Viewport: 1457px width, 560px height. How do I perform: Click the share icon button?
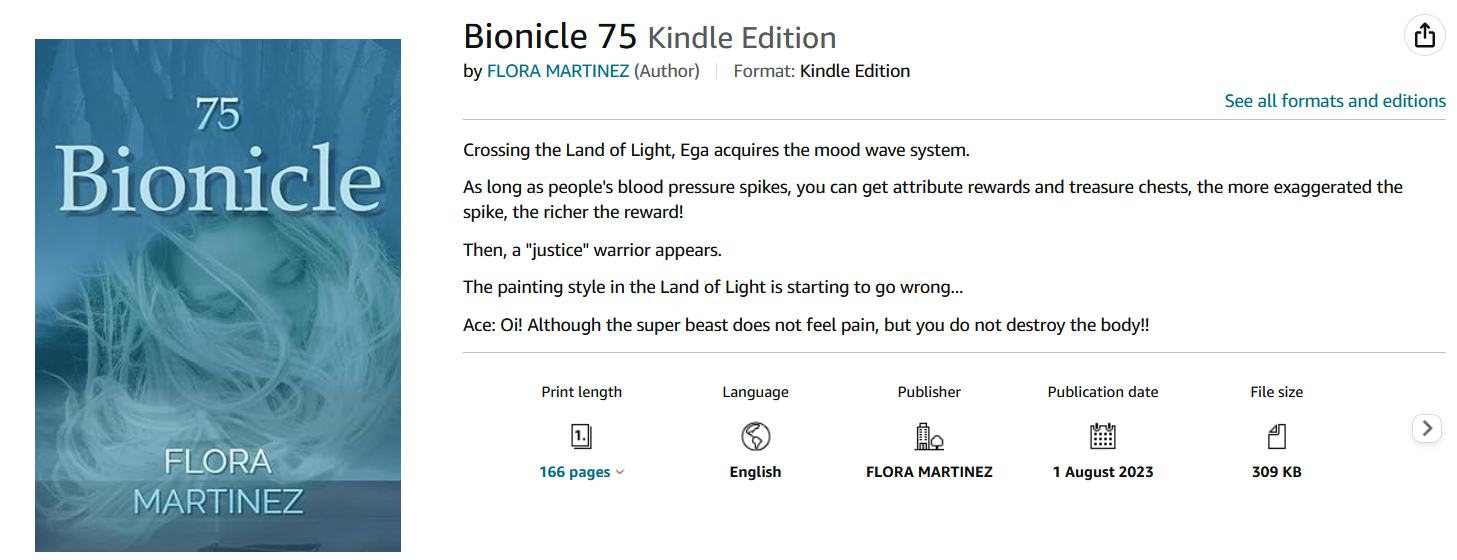click(1424, 36)
